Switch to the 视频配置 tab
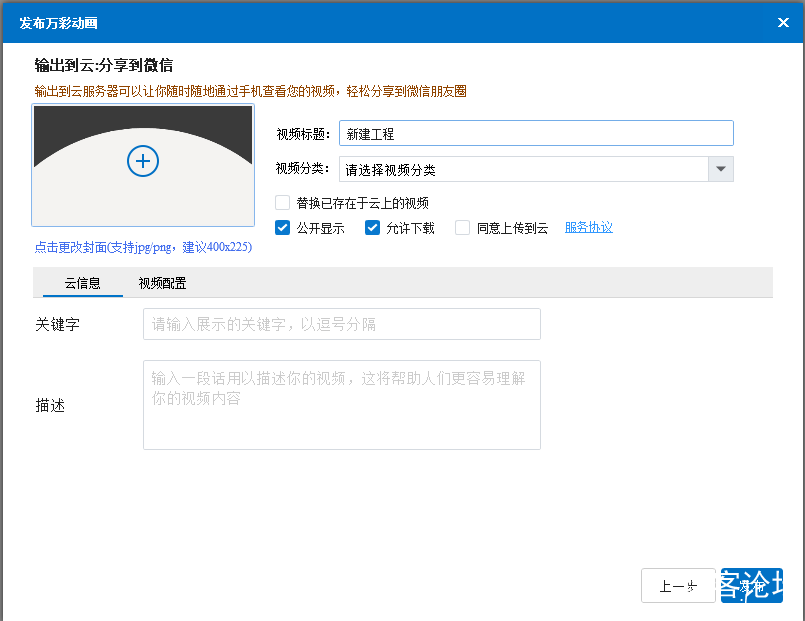Viewport: 805px width, 621px height. pyautogui.click(x=162, y=283)
